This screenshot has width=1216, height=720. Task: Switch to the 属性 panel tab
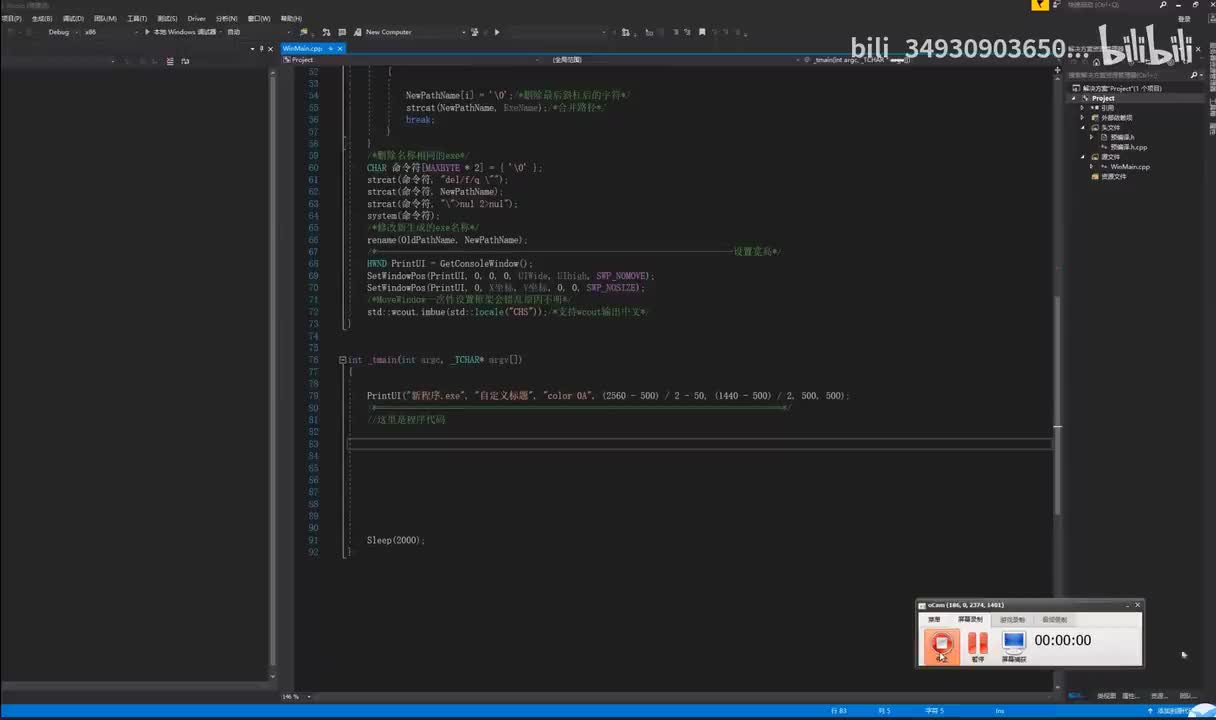tap(1130, 696)
